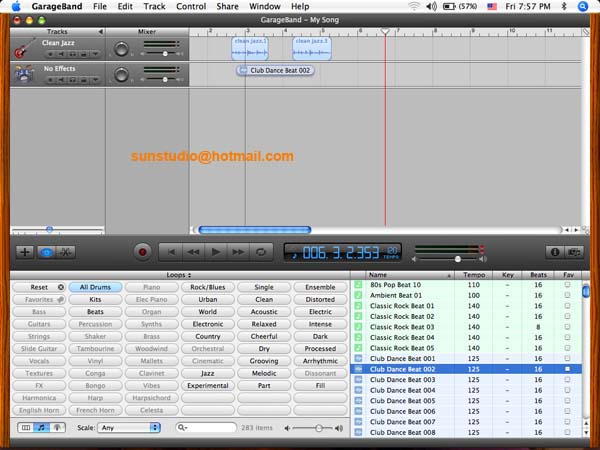Select Classic Rock Beat 03 loop row

(x=466, y=327)
